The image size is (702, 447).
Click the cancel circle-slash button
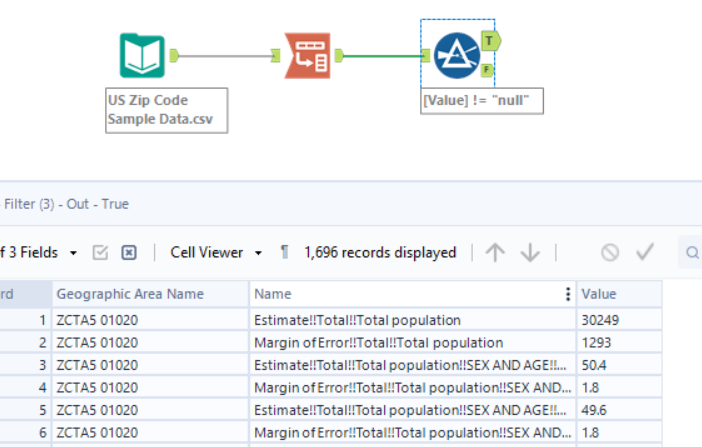pos(610,253)
